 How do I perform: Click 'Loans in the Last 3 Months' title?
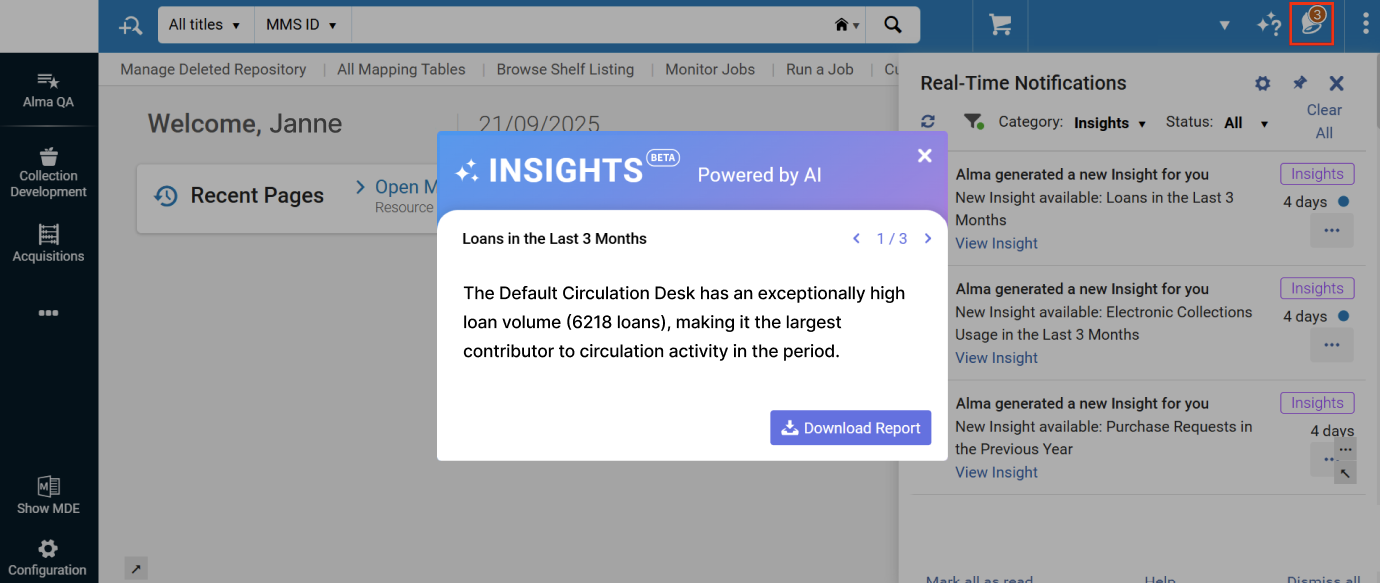tap(554, 238)
